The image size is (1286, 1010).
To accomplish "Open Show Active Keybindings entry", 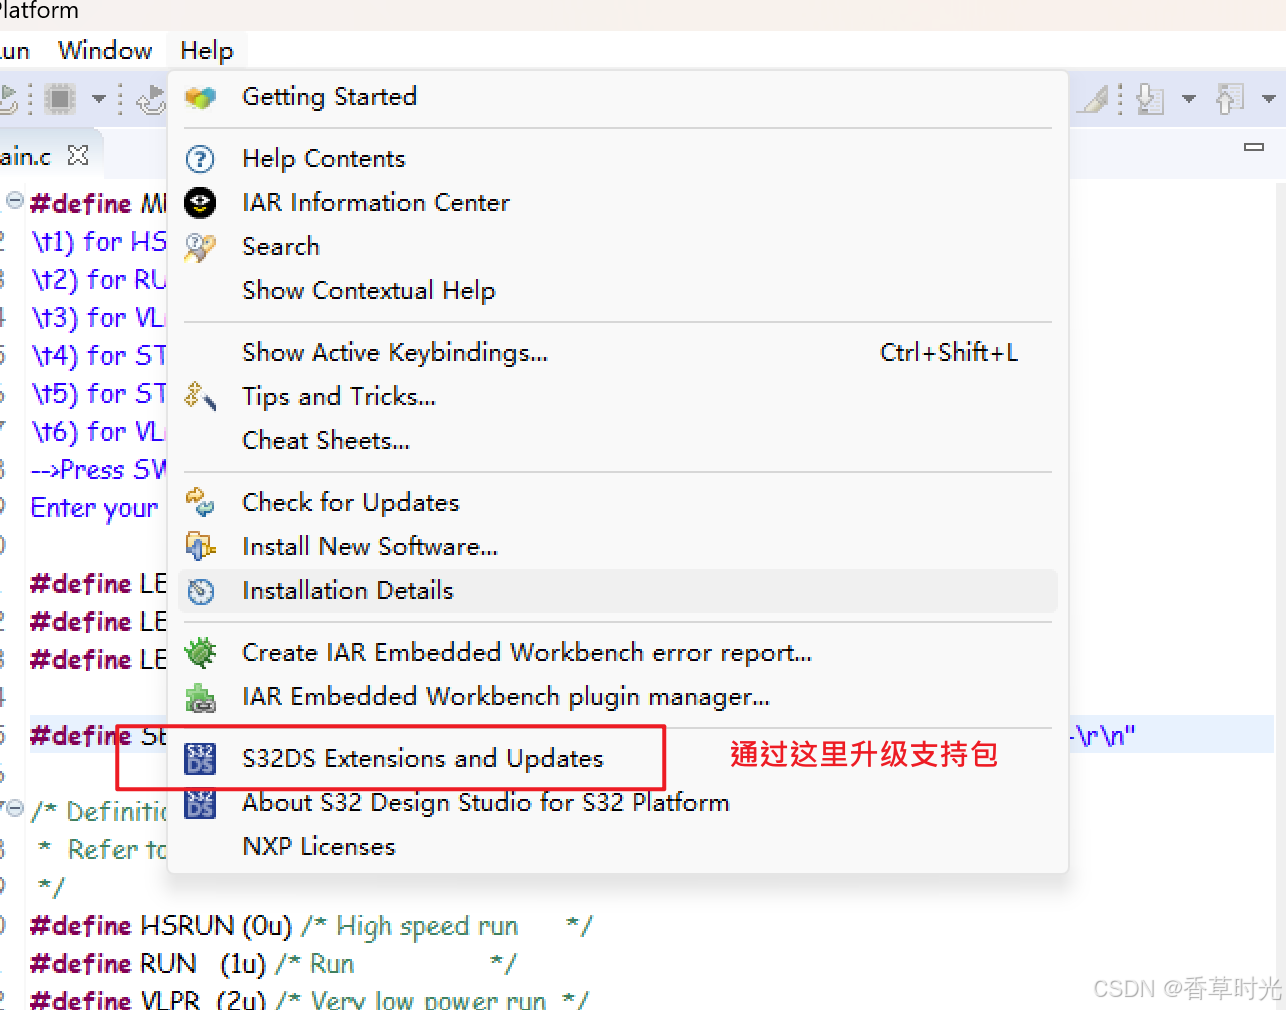I will (x=618, y=353).
